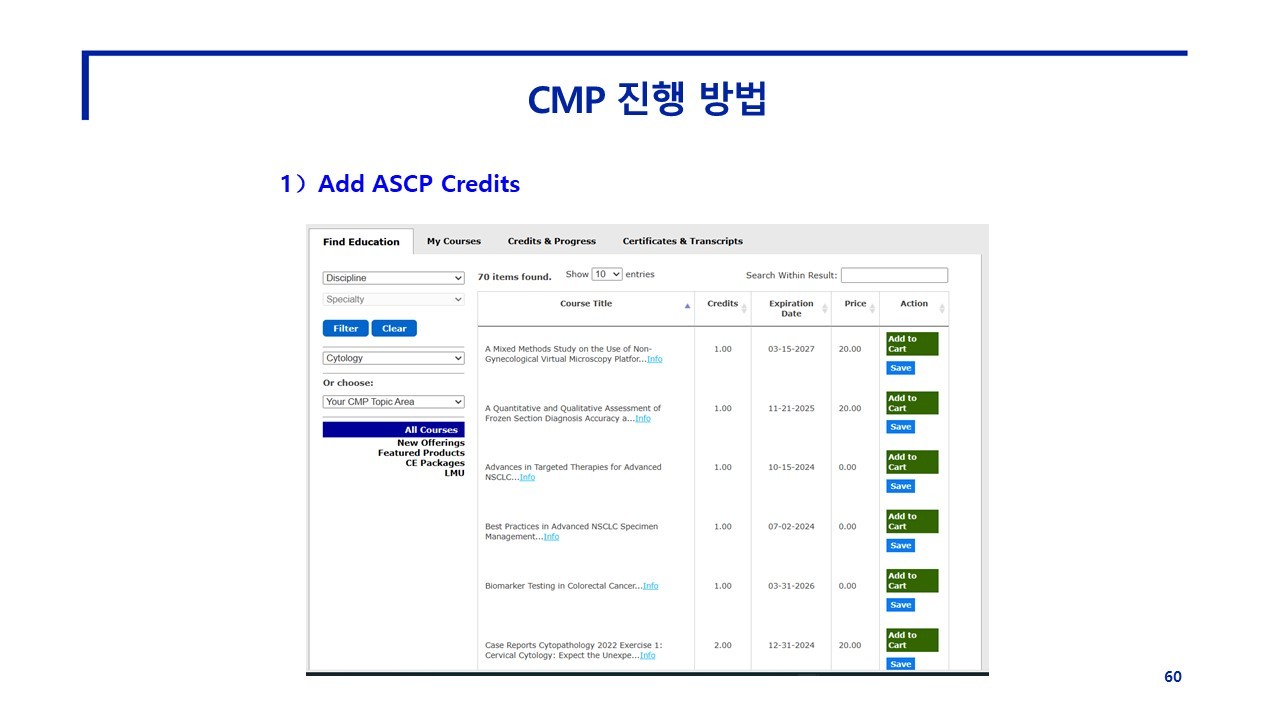Screen dimensions: 1280x720
Task: Open Info link for Advances in Targeted Therapies
Action: (x=527, y=477)
